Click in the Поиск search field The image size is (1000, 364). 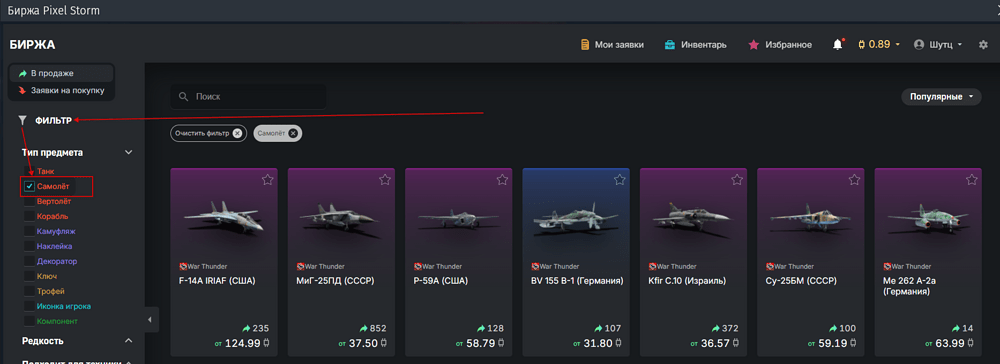[248, 97]
